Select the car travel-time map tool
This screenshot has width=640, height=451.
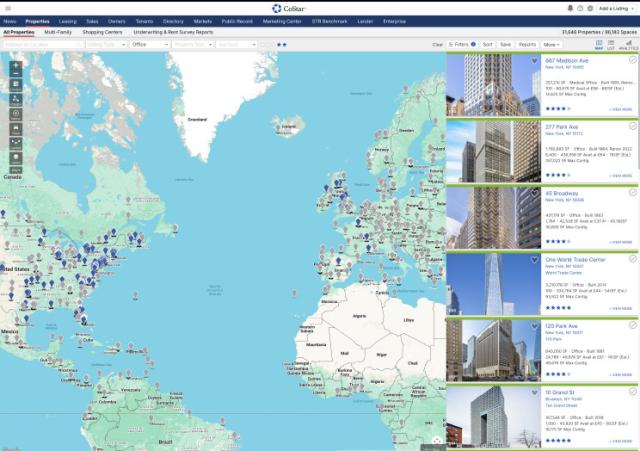[16, 129]
